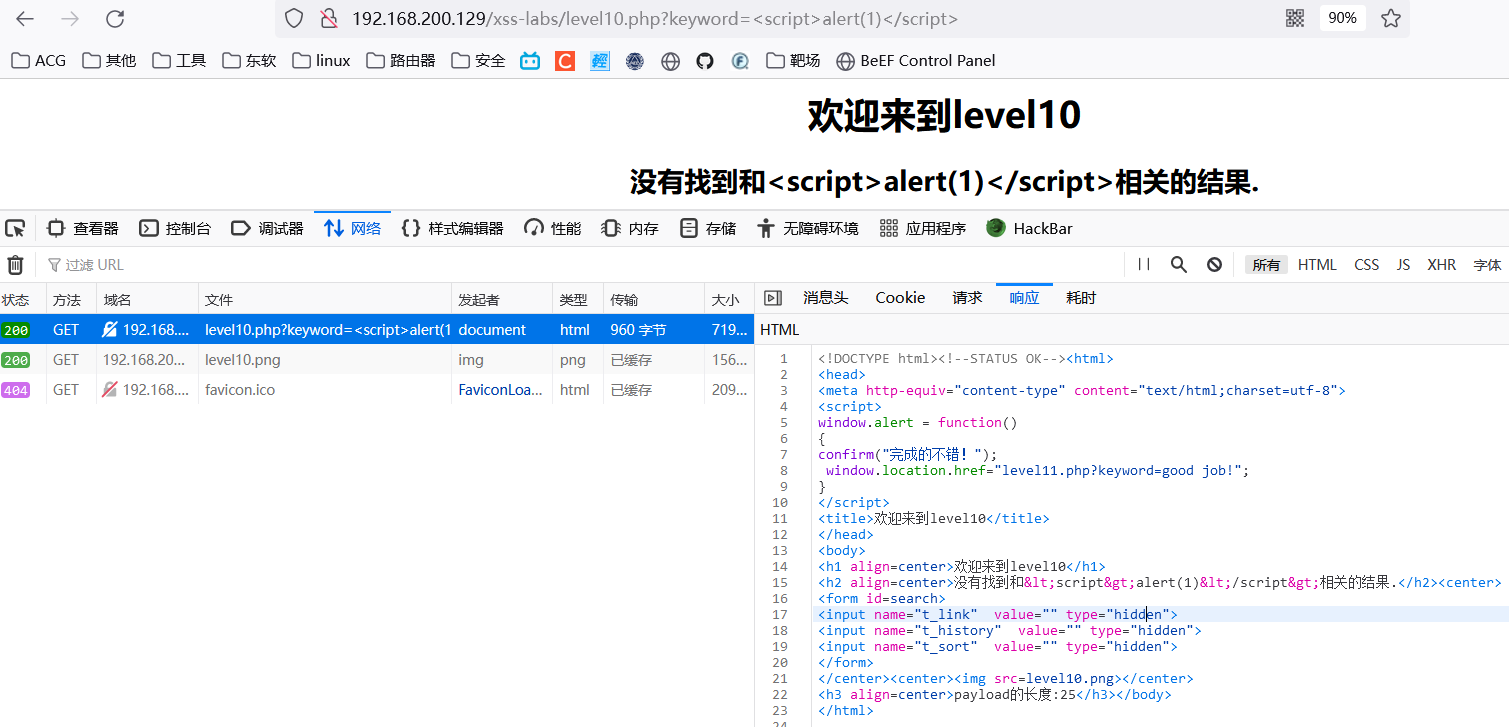
Task: Open the HackBar tab
Action: click(1029, 229)
